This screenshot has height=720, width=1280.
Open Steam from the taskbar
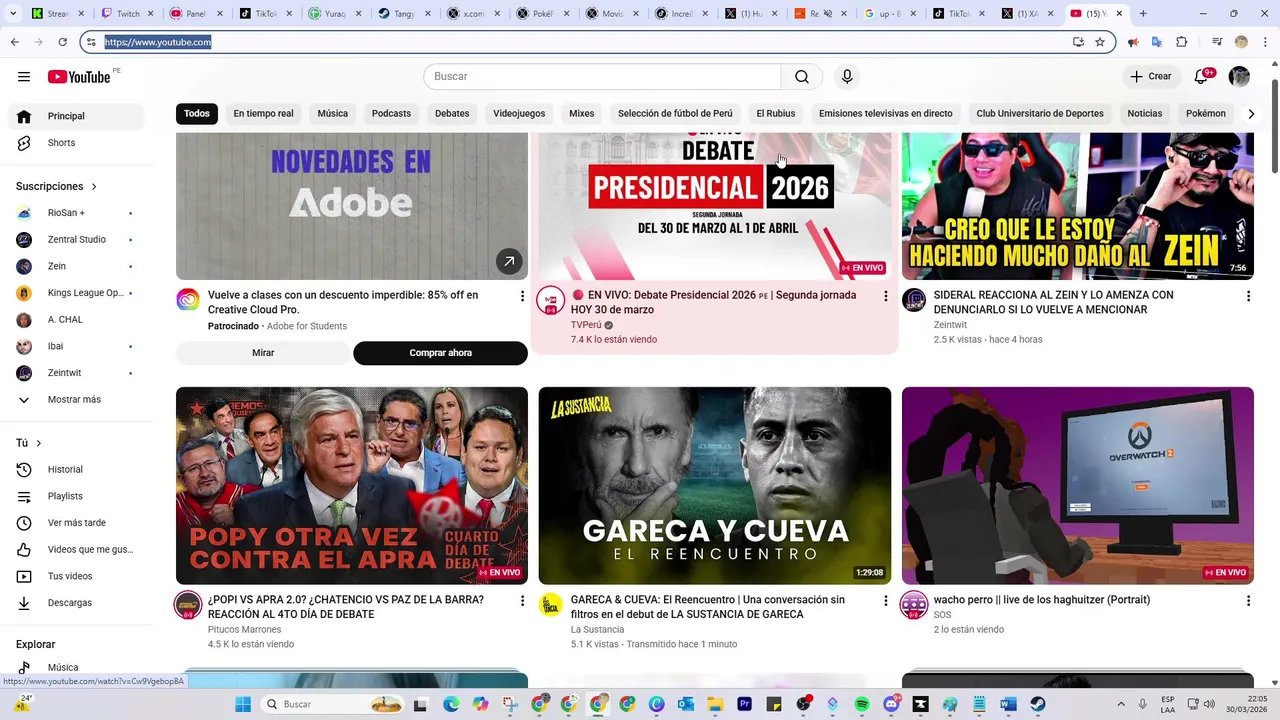[1038, 704]
